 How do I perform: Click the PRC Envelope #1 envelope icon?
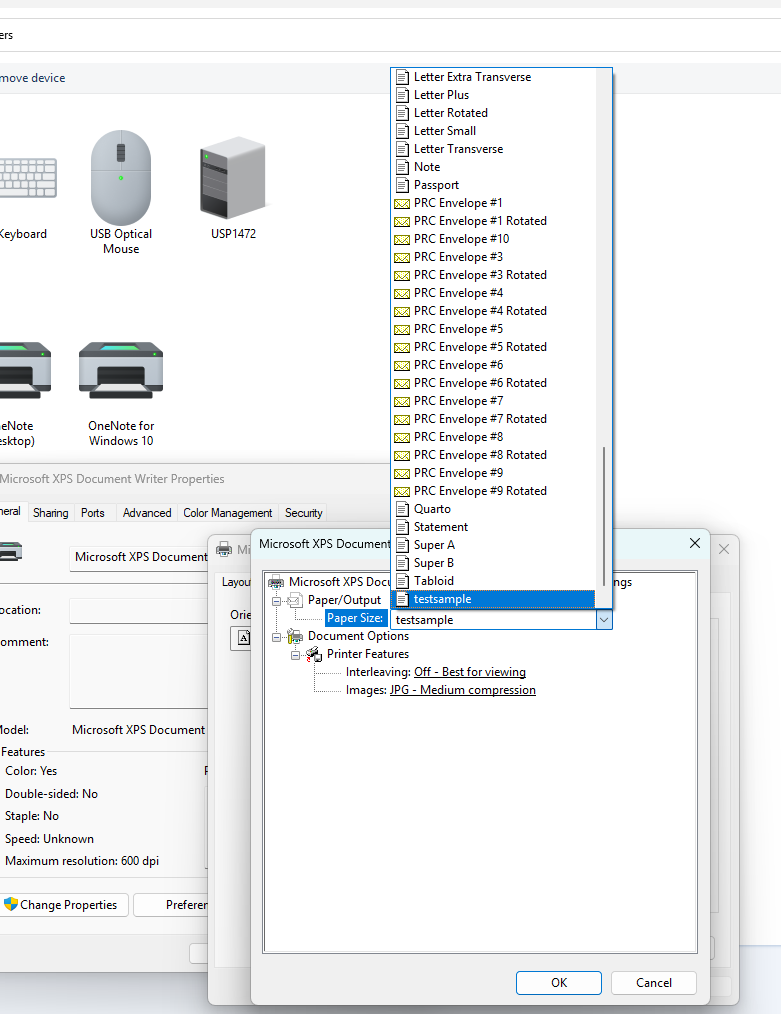point(402,203)
